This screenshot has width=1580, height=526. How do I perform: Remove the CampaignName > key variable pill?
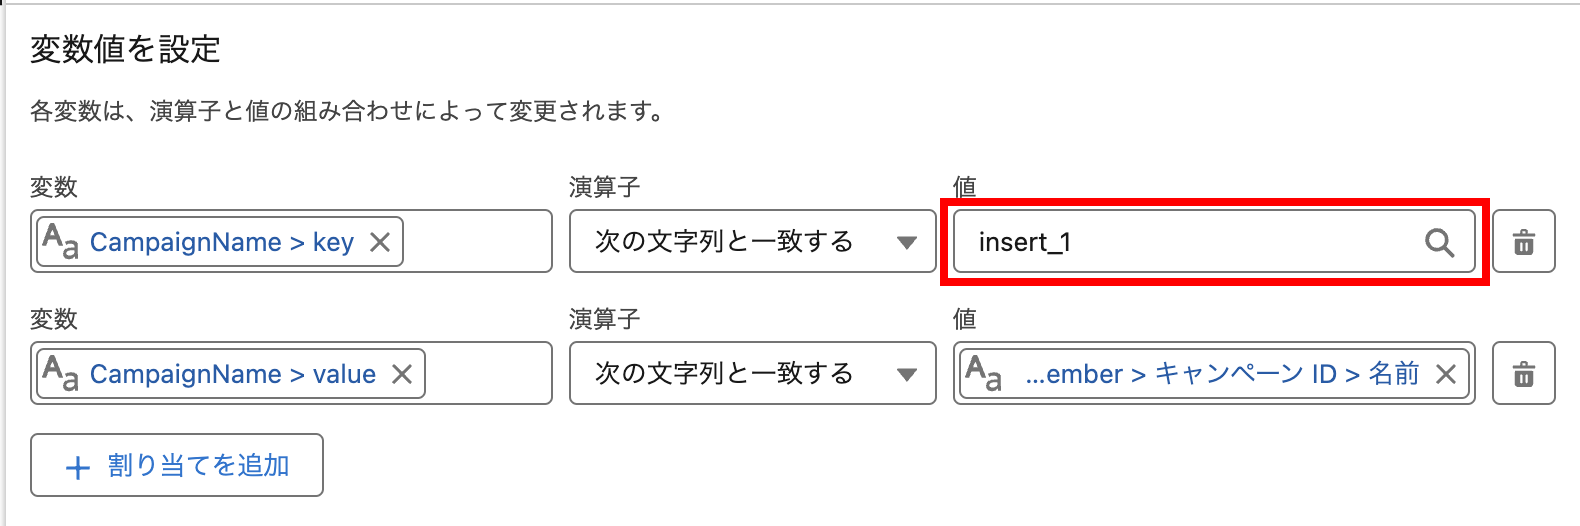(x=380, y=242)
